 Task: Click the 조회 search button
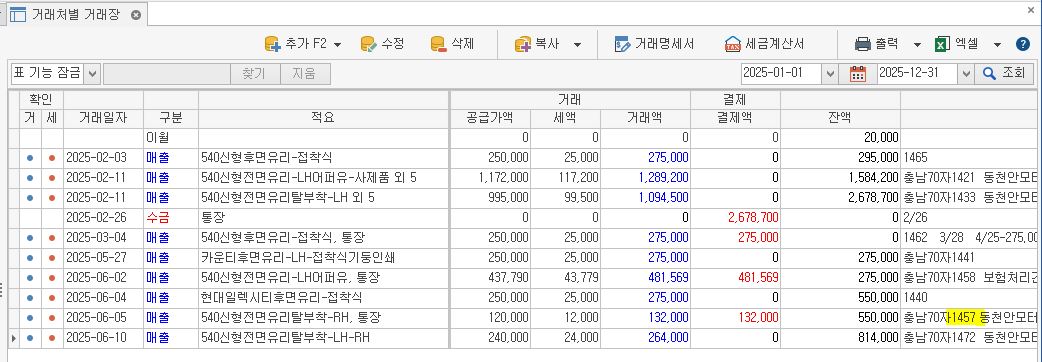pos(1004,74)
